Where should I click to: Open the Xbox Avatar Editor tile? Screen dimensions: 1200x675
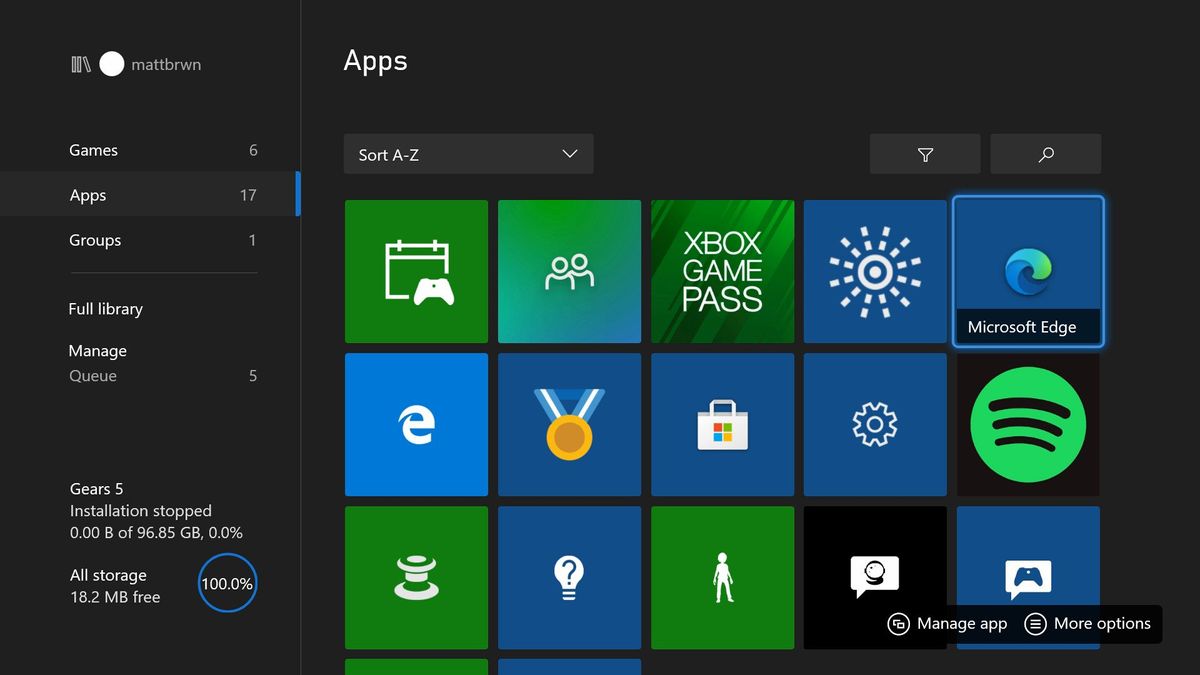pyautogui.click(x=722, y=577)
